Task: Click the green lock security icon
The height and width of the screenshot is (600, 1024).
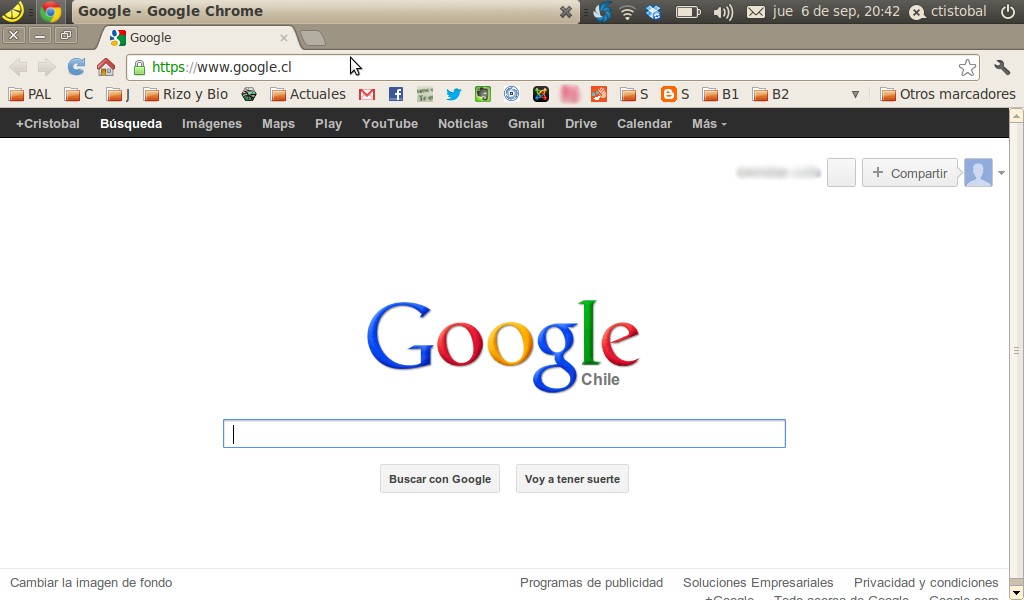Action: click(139, 67)
